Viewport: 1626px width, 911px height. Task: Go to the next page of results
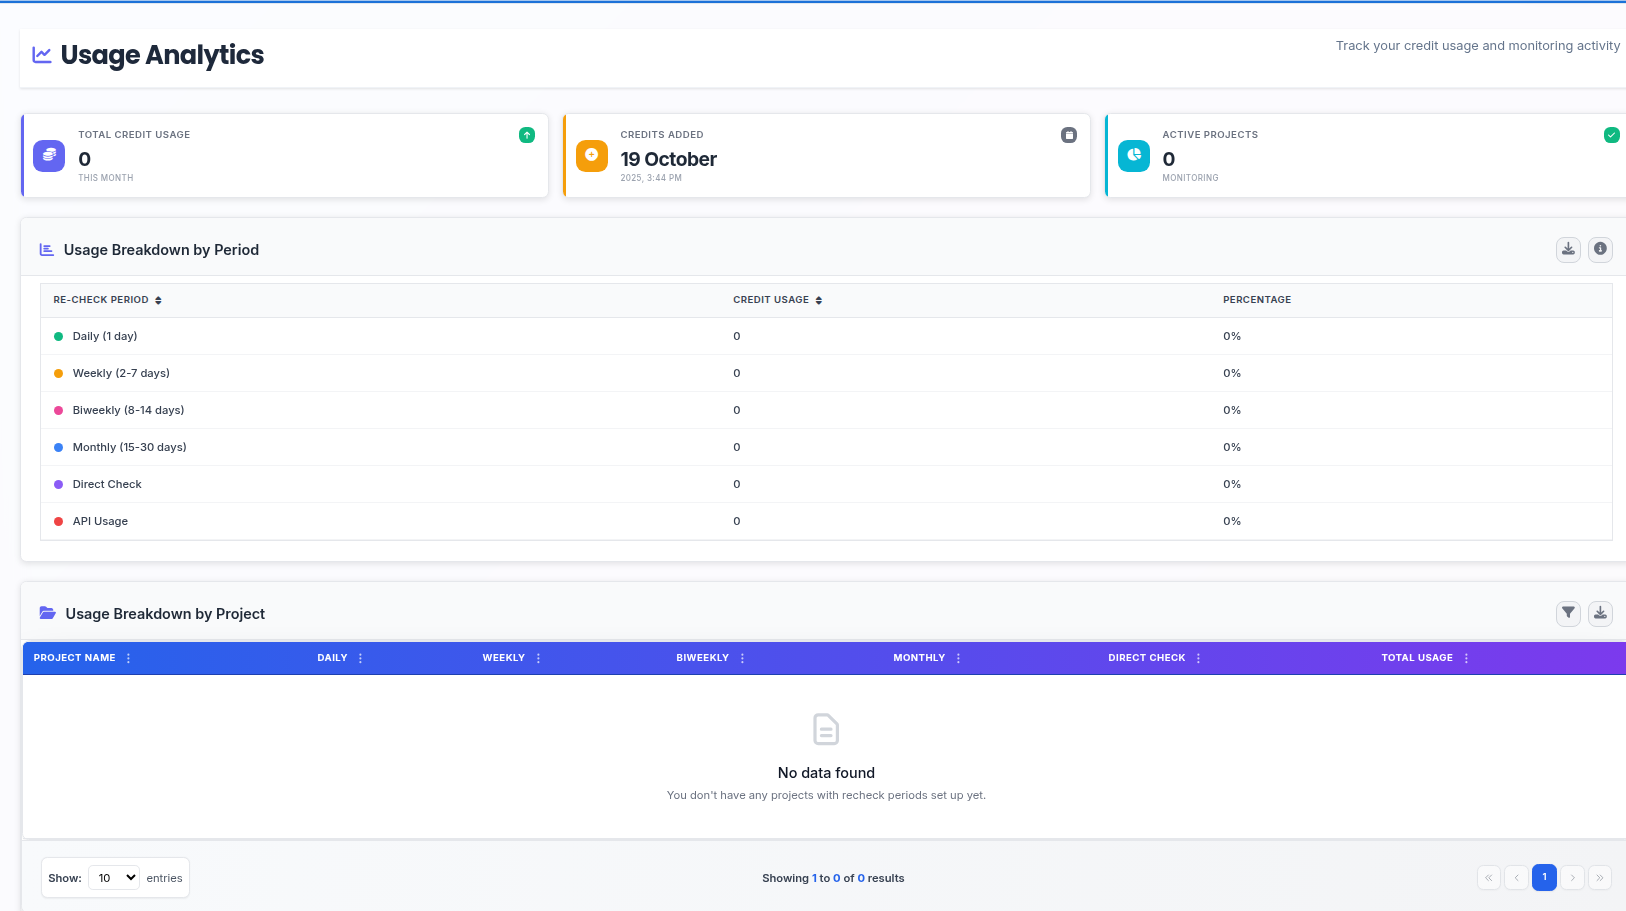click(1572, 877)
